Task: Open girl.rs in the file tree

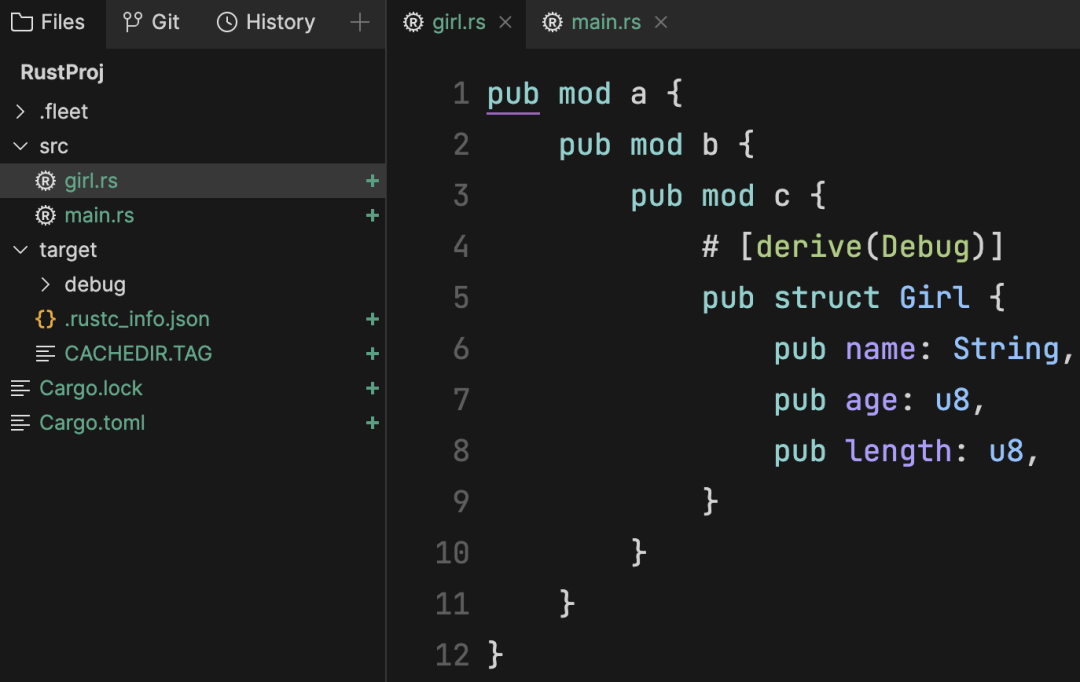Action: (193, 181)
